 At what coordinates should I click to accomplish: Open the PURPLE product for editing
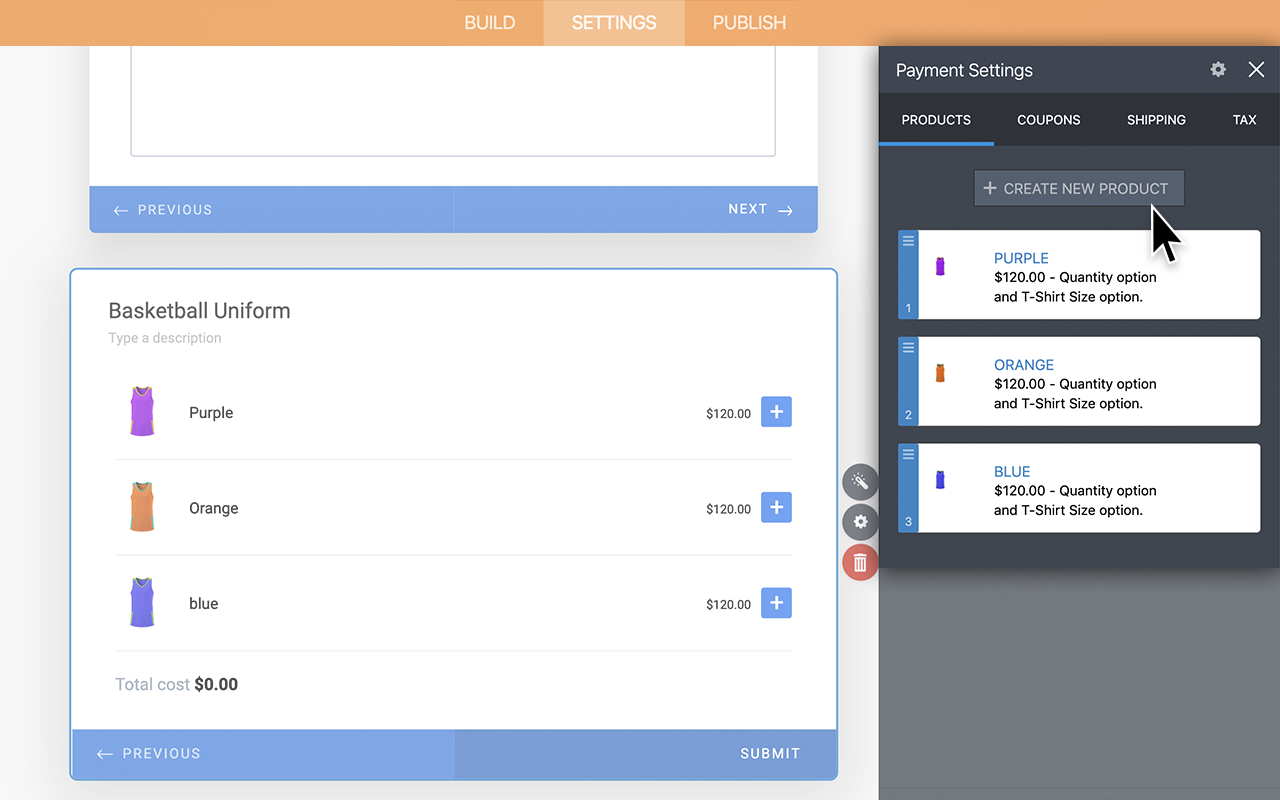tap(1021, 258)
